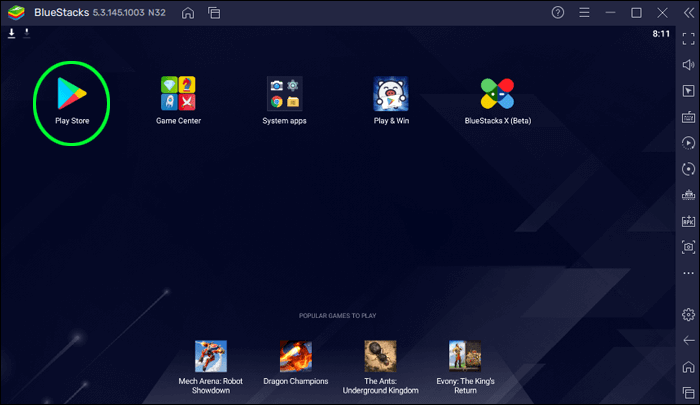Screen dimensions: 700x405
Task: Expand more sidebar options (three dots)
Action: (x=688, y=272)
